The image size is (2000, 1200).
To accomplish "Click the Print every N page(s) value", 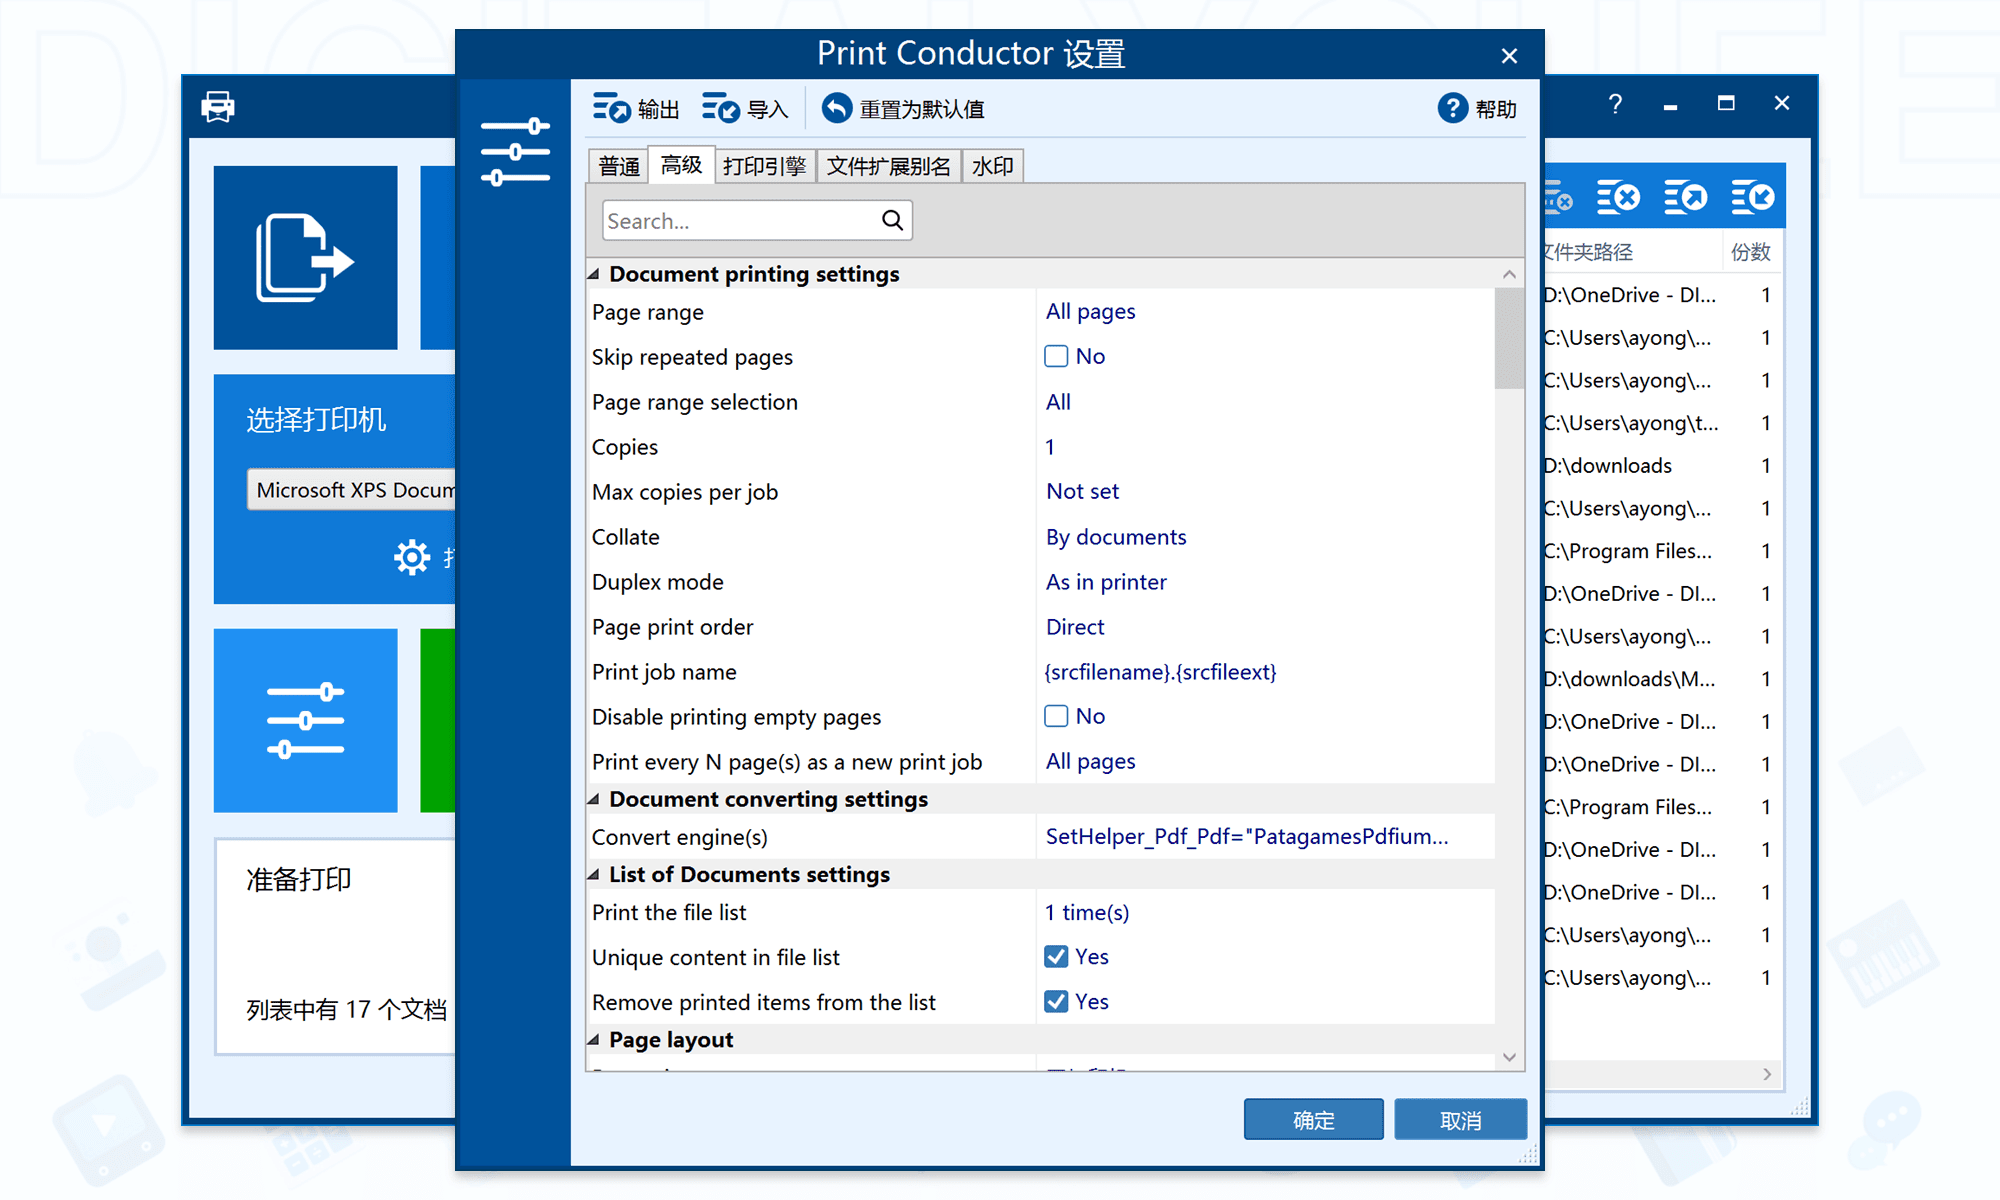I will 1091,762.
